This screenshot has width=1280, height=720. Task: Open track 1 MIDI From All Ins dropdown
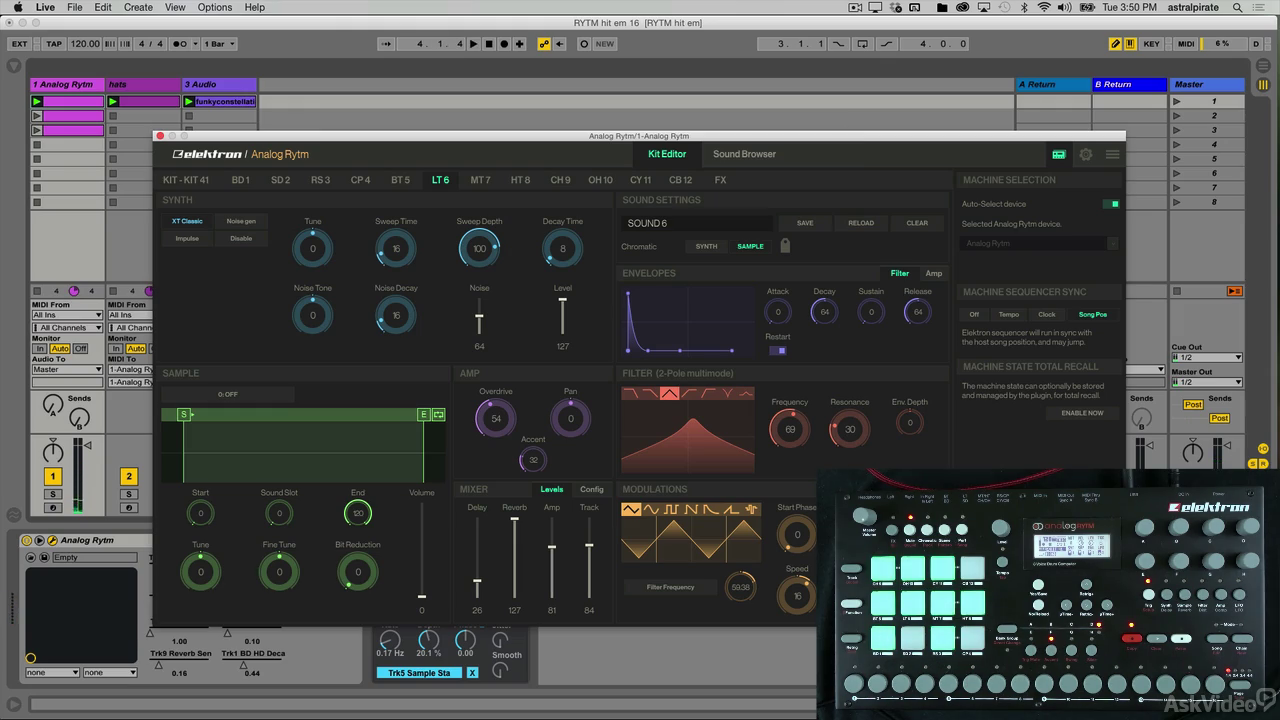point(67,315)
